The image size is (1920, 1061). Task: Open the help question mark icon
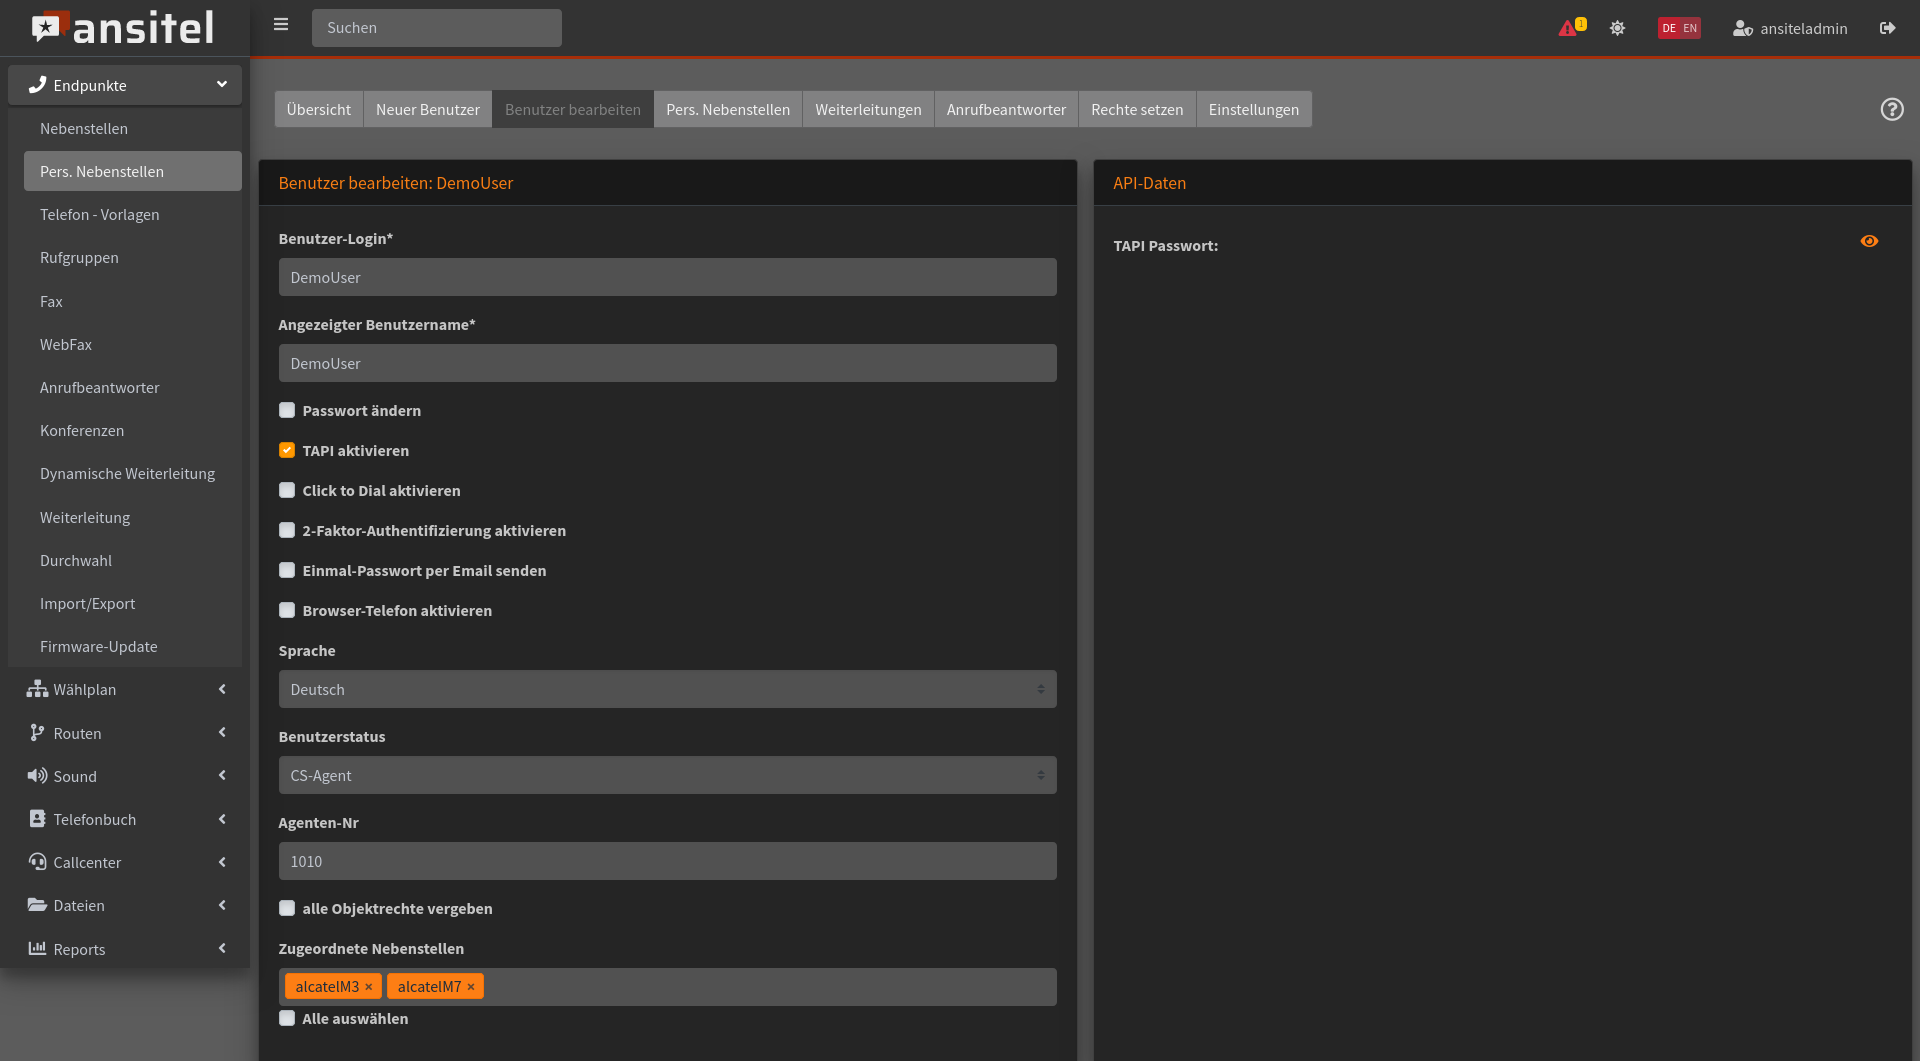[x=1891, y=109]
